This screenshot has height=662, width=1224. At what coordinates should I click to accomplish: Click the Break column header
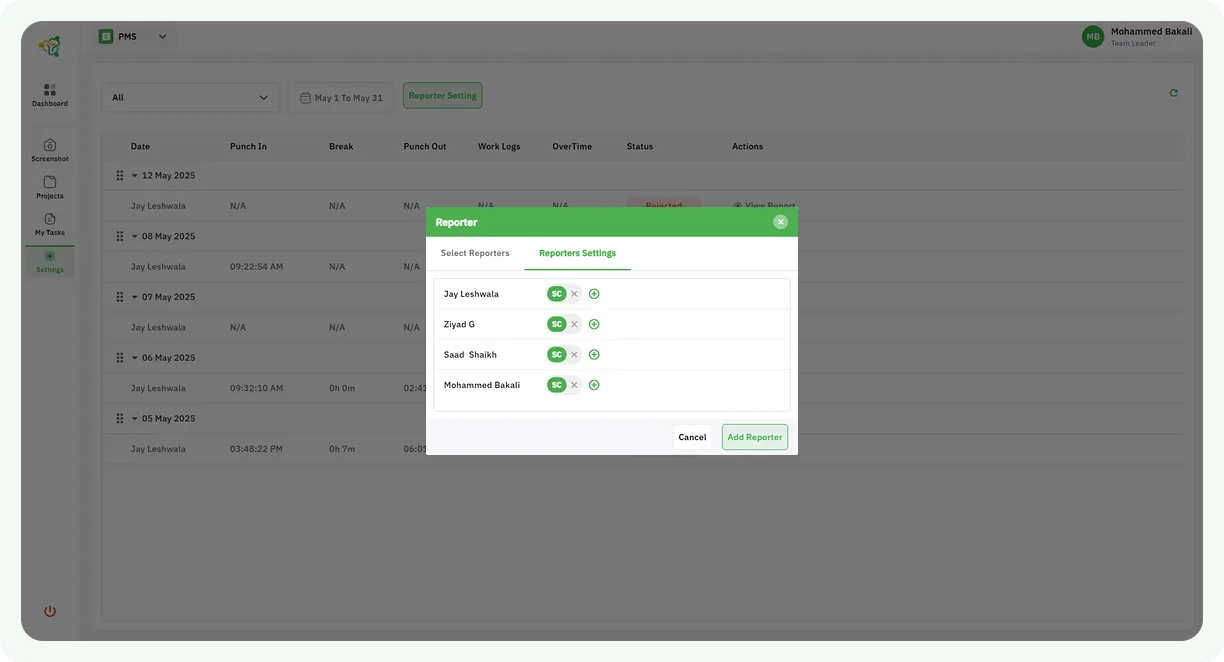coord(341,147)
